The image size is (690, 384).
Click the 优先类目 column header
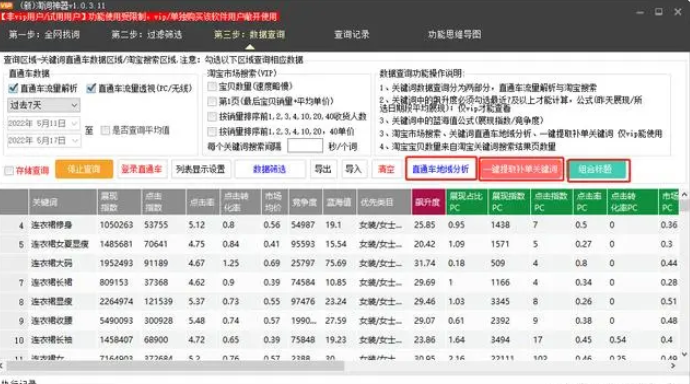click(384, 202)
